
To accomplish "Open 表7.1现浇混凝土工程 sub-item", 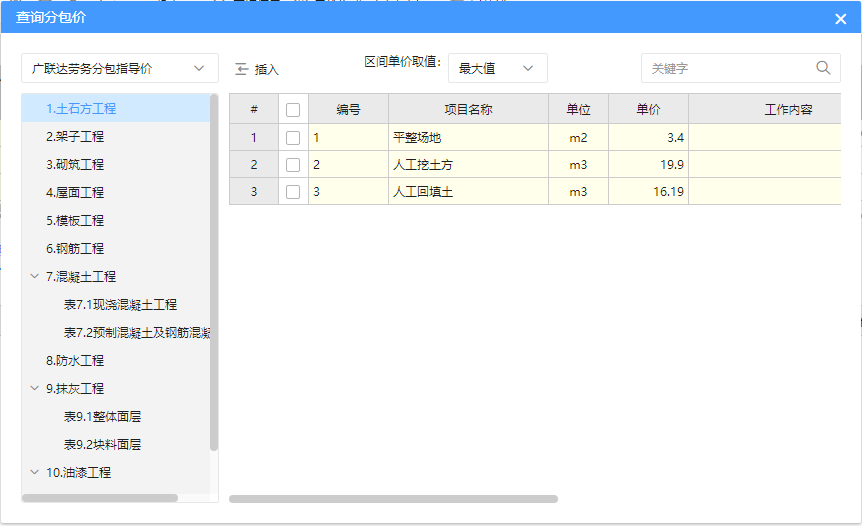I will [120, 304].
